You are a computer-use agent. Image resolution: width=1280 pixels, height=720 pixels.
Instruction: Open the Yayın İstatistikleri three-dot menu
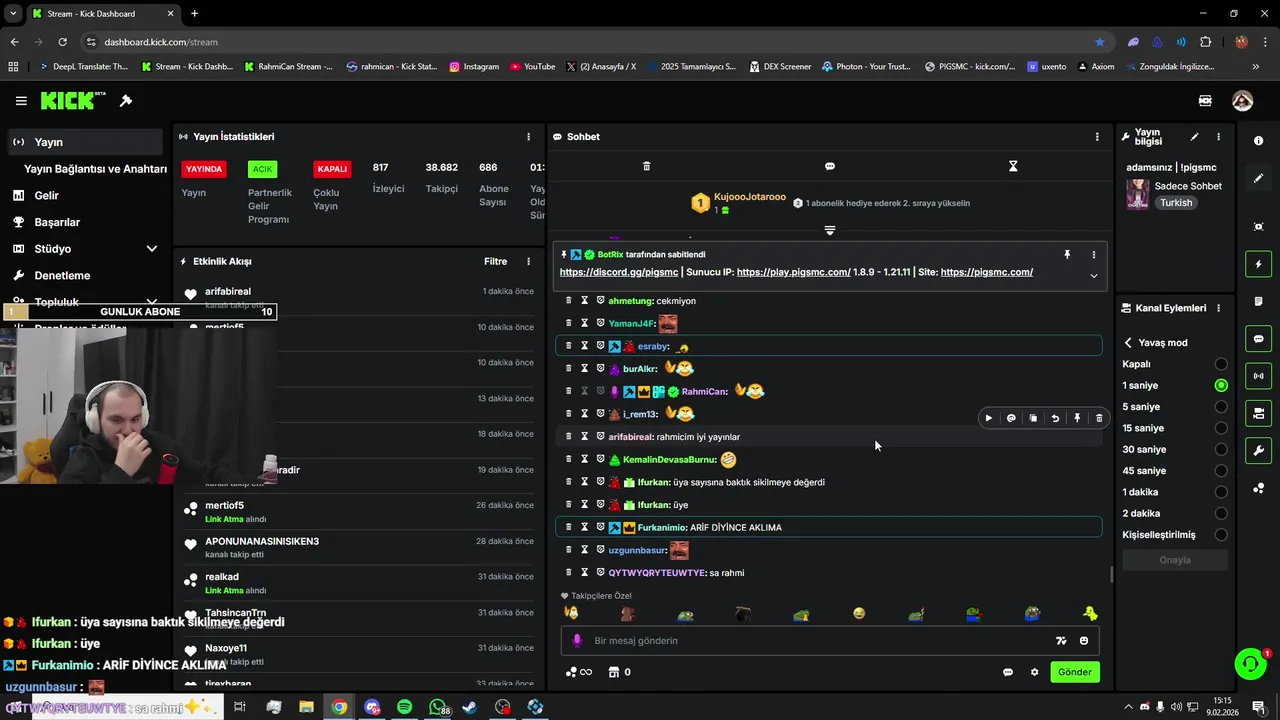[529, 137]
